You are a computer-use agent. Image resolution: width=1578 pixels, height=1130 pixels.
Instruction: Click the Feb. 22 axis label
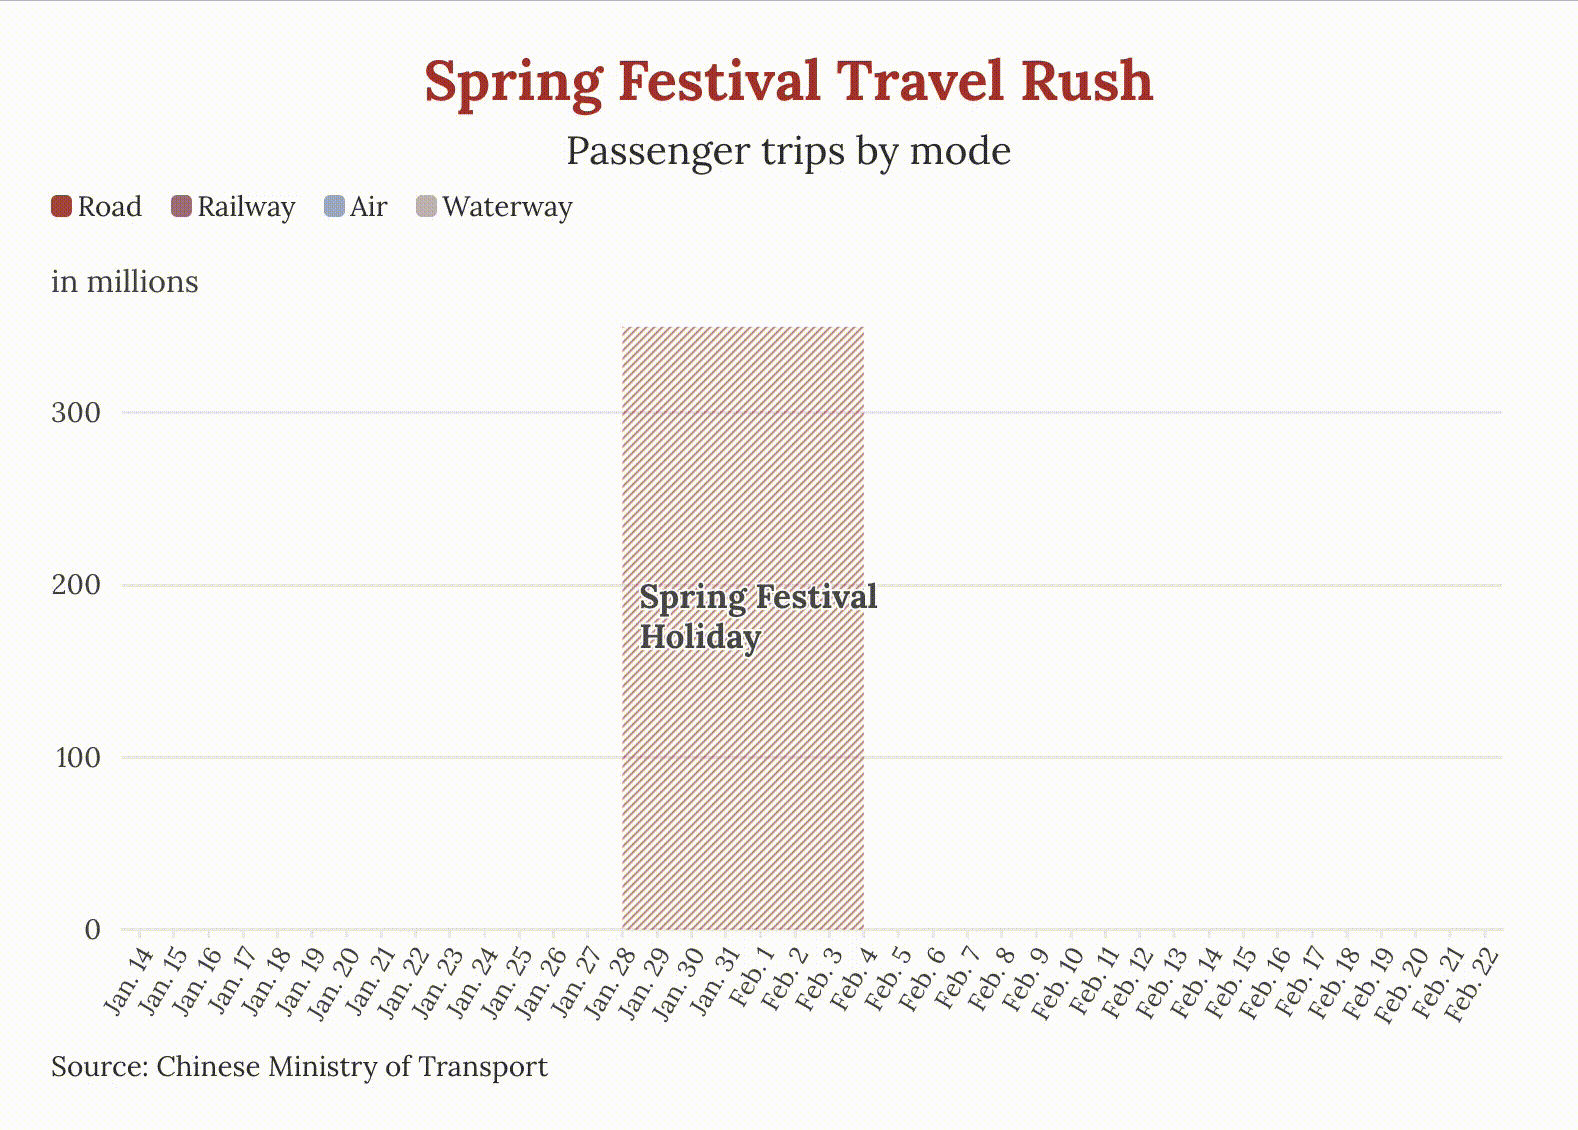[1474, 983]
